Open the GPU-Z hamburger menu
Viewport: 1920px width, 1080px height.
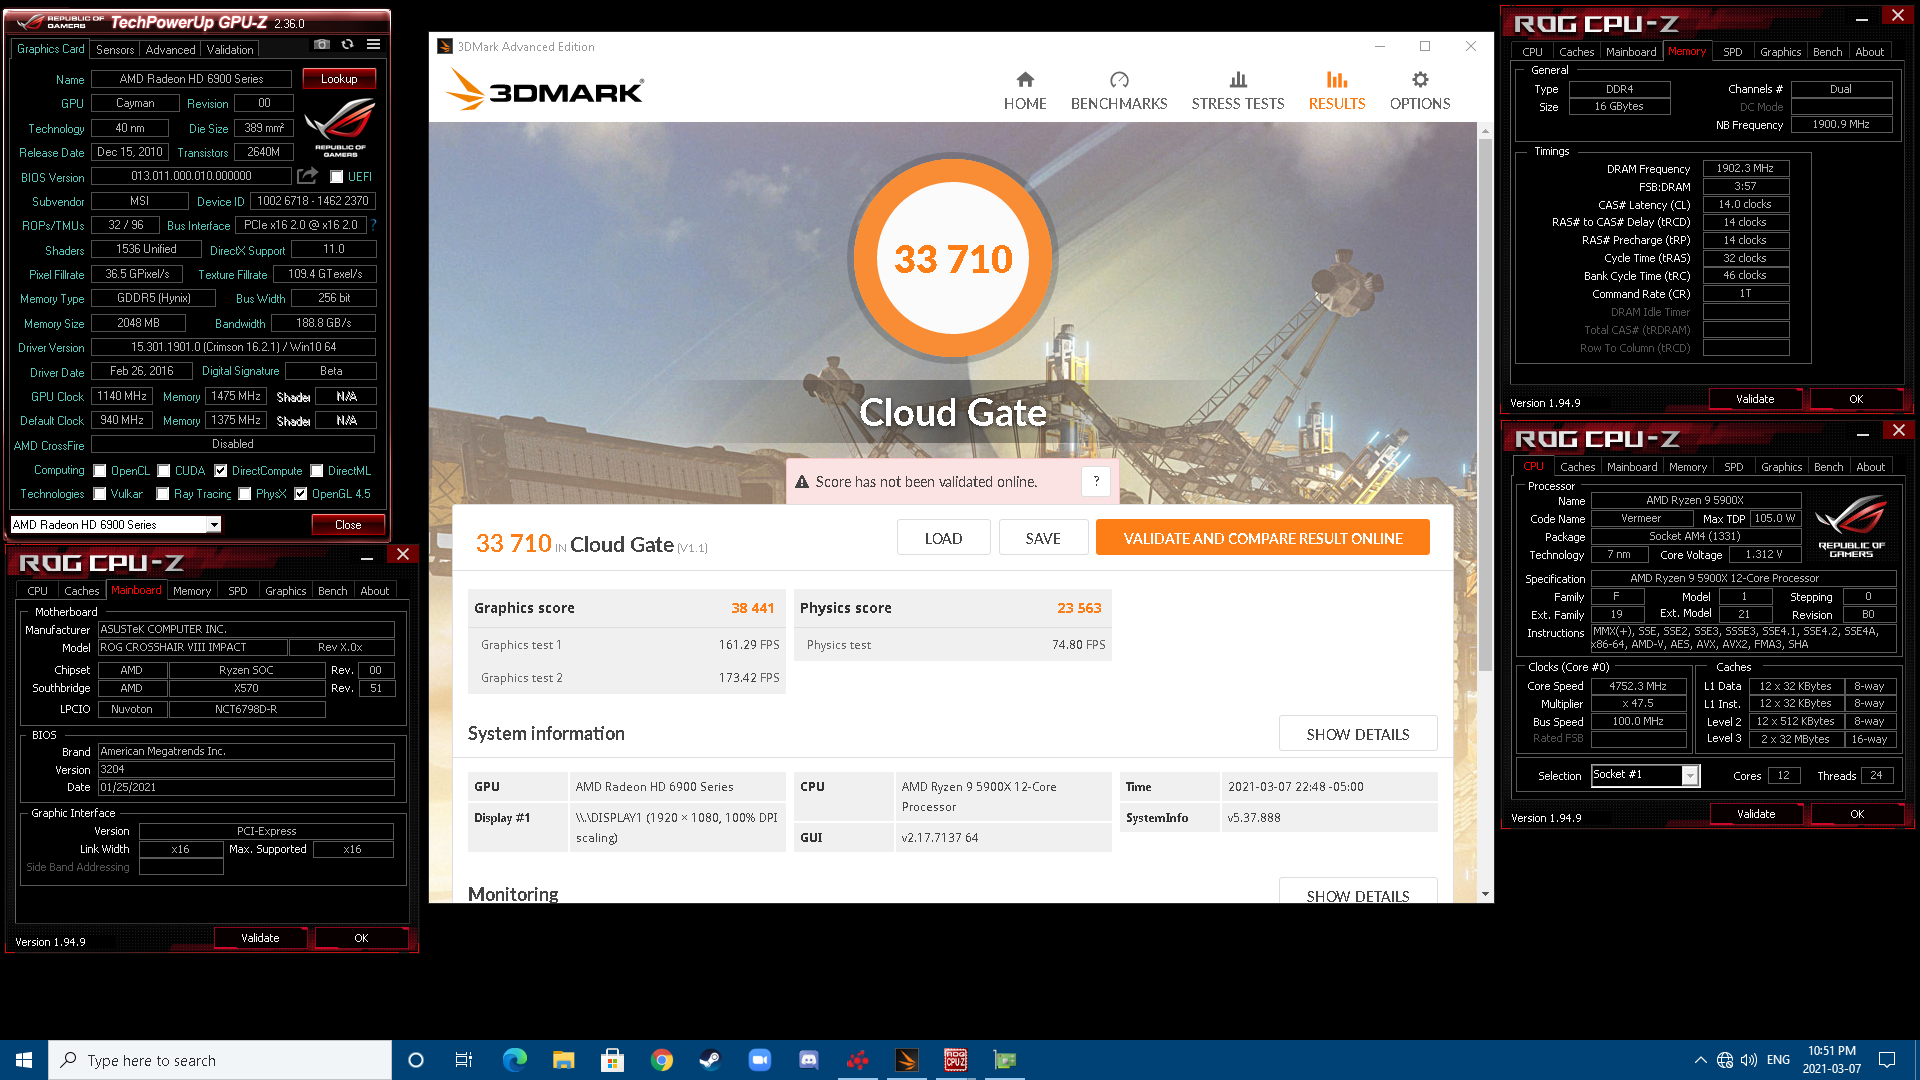373,45
